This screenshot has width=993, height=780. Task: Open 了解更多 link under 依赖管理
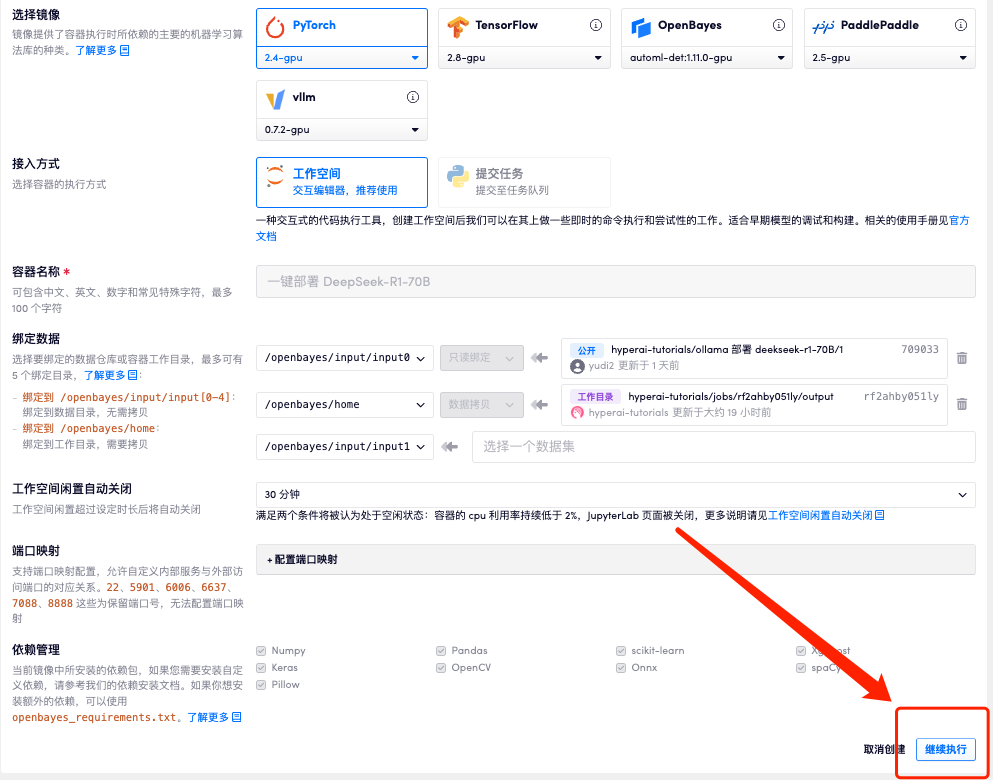tap(214, 717)
